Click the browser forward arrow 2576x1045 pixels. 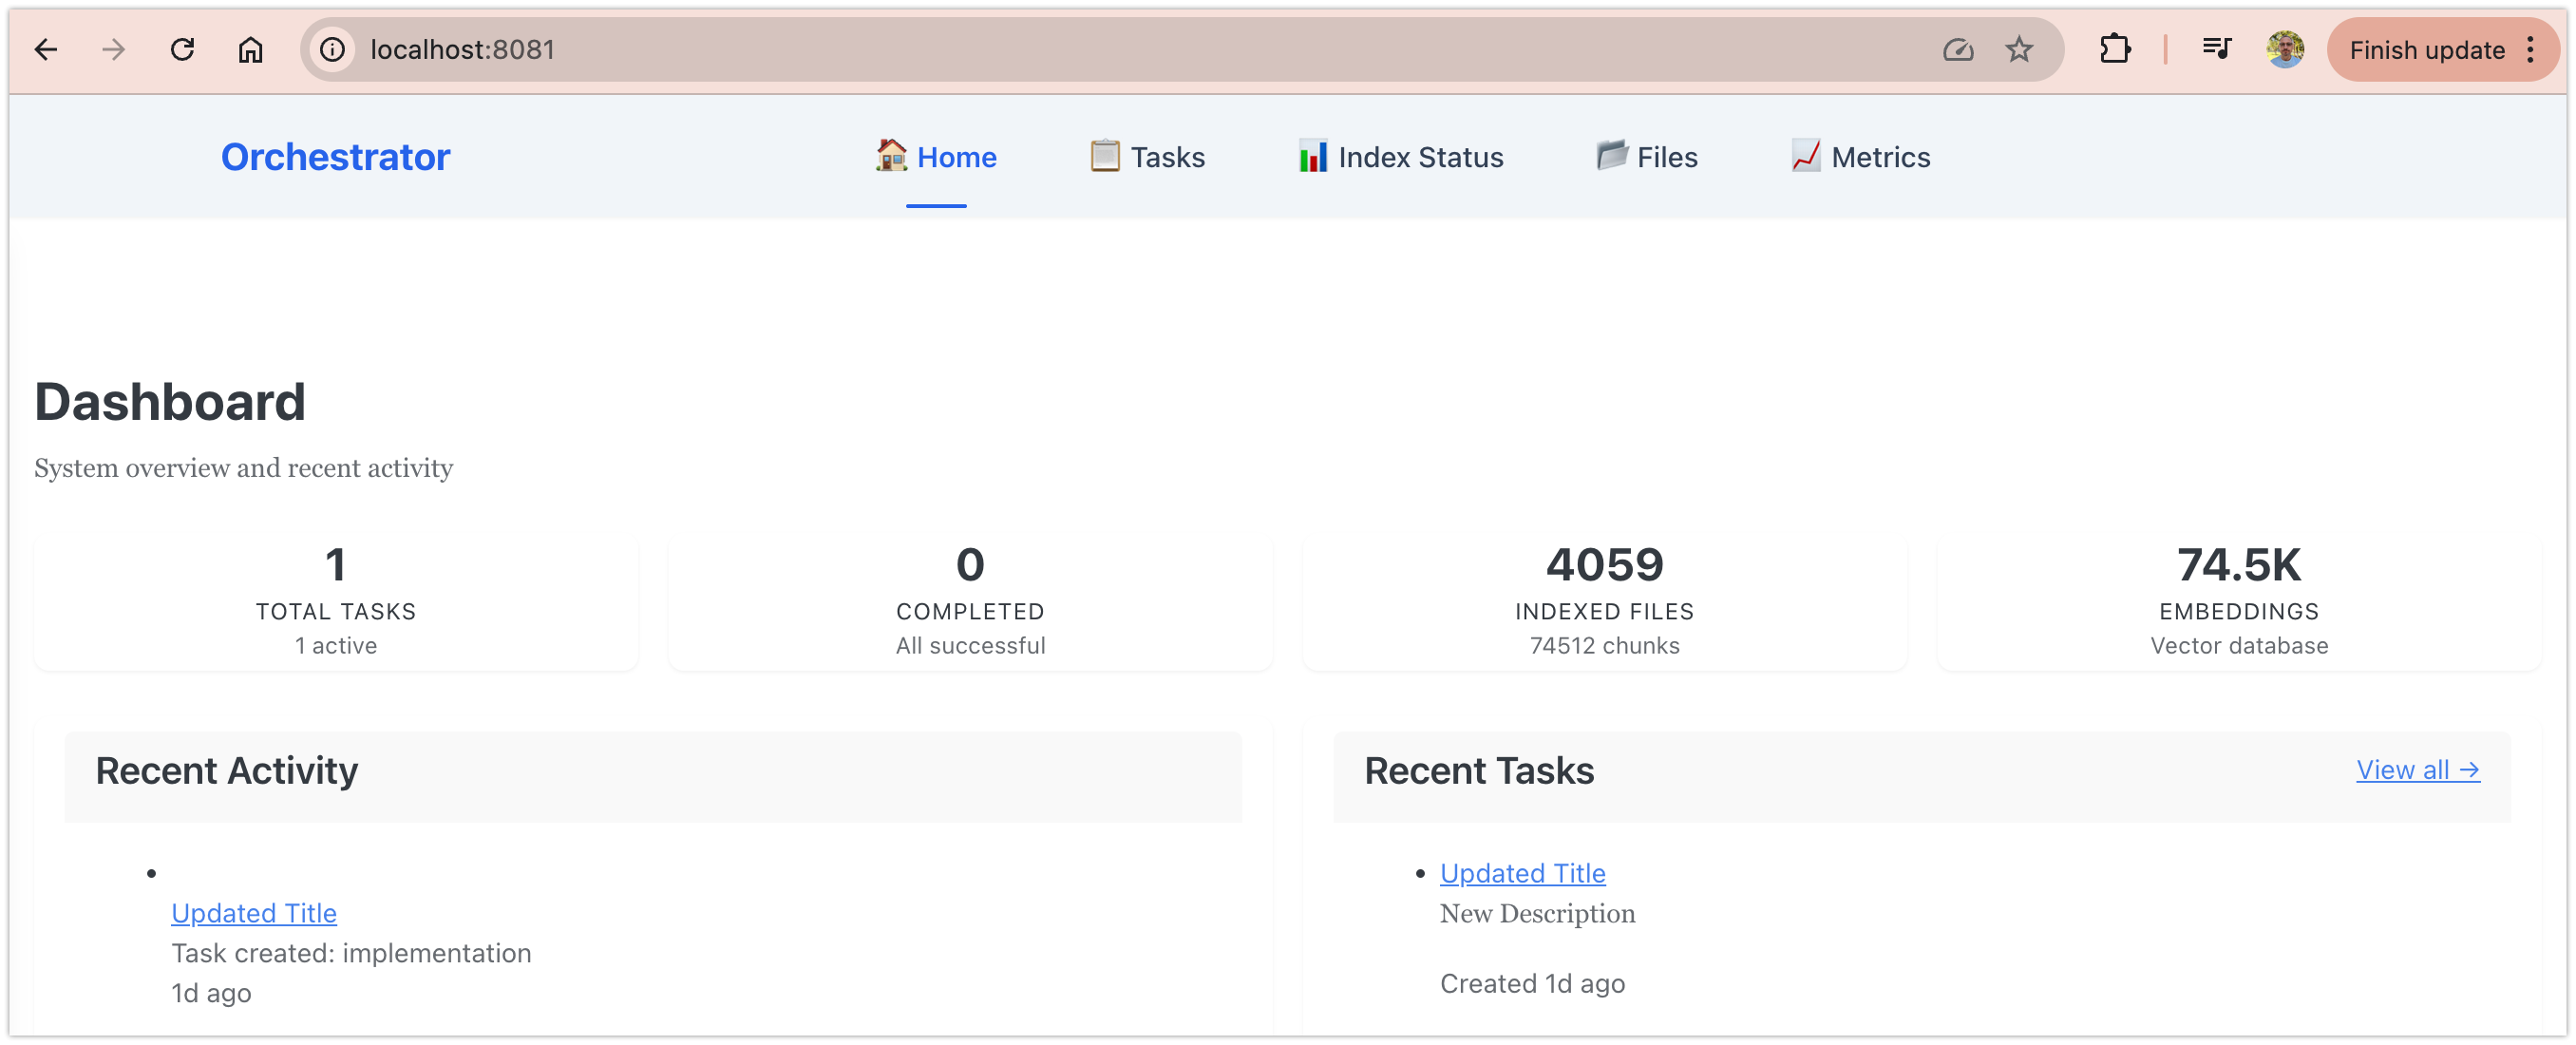(114, 49)
